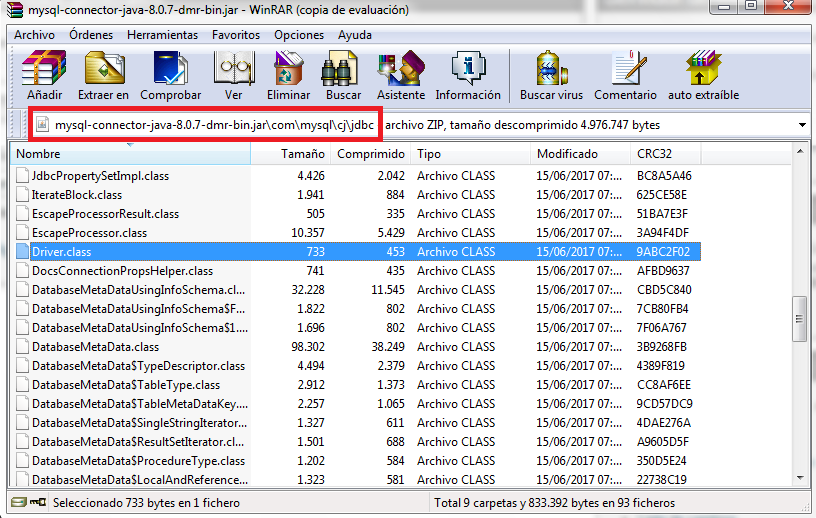816x518 pixels.
Task: Click compressed size value 11.545
Action: (388, 290)
